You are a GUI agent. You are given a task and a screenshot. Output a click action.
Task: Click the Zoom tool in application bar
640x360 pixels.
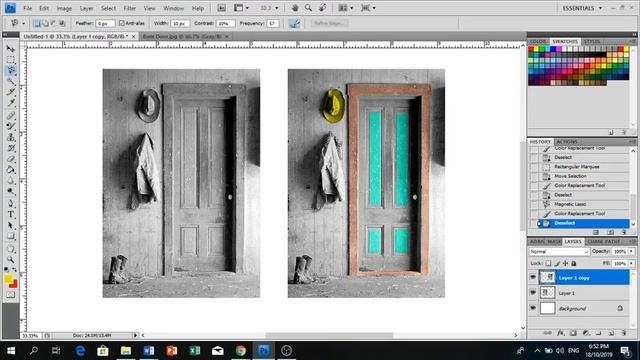[x=309, y=8]
